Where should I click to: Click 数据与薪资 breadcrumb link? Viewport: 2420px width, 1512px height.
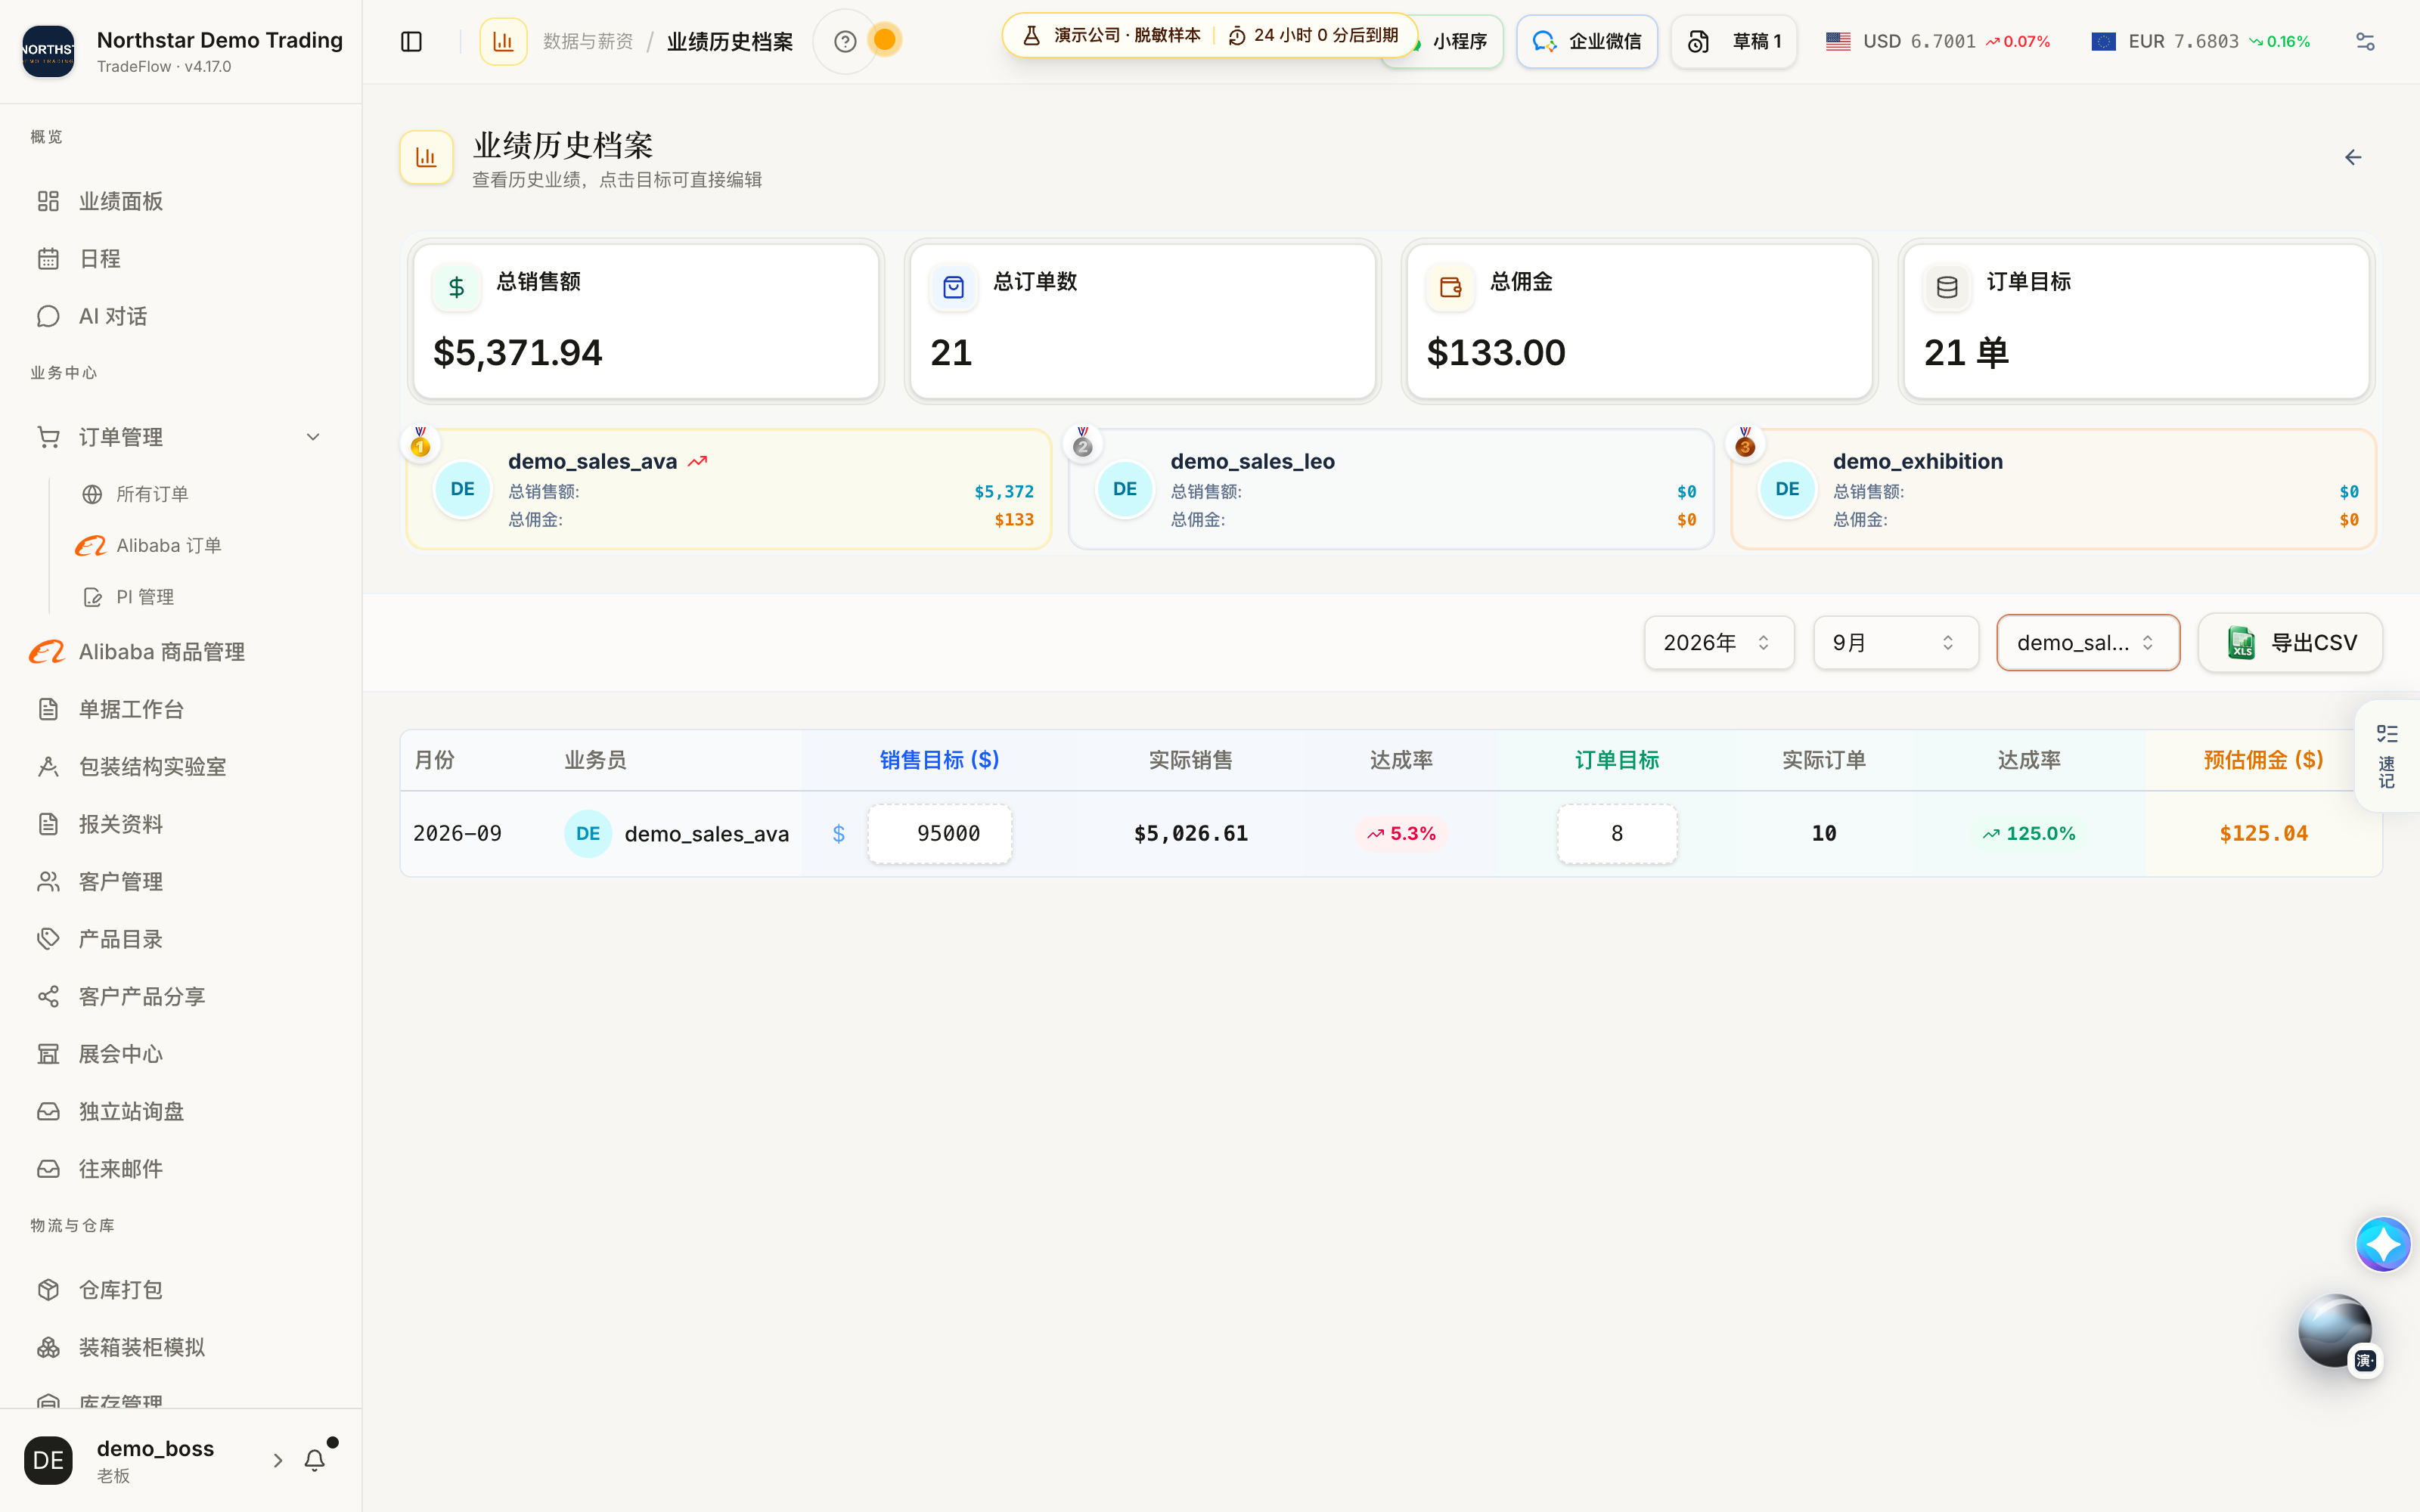coord(588,41)
